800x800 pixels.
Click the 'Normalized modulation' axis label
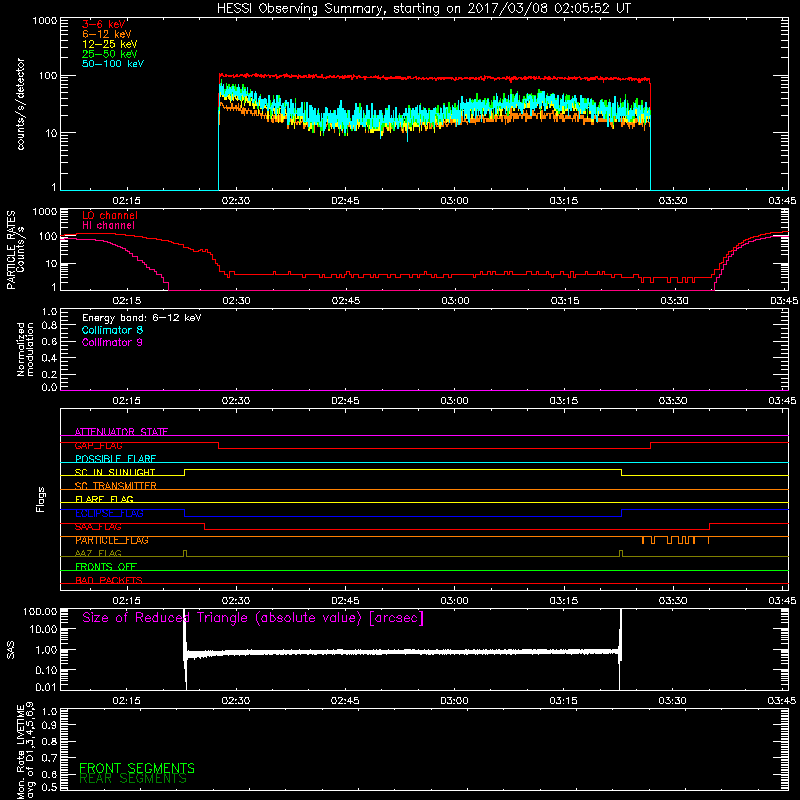pyautogui.click(x=25, y=349)
